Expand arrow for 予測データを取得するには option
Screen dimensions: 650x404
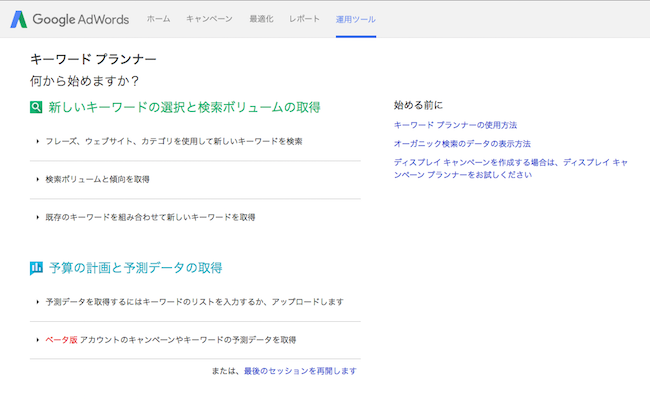38,302
